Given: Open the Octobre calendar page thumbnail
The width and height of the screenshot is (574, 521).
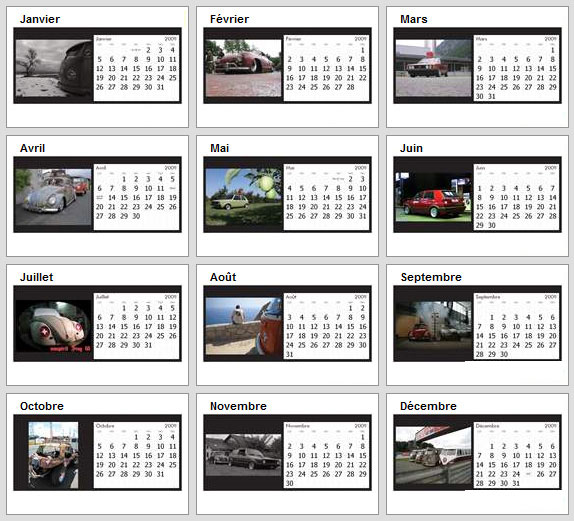Looking at the screenshot, I should point(97,453).
